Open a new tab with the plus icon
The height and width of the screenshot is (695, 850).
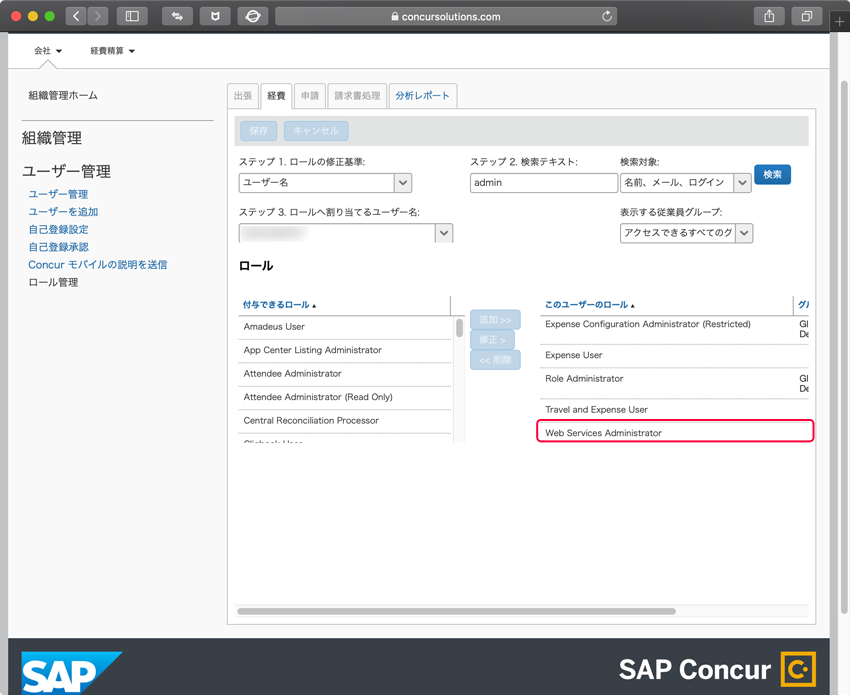(840, 22)
